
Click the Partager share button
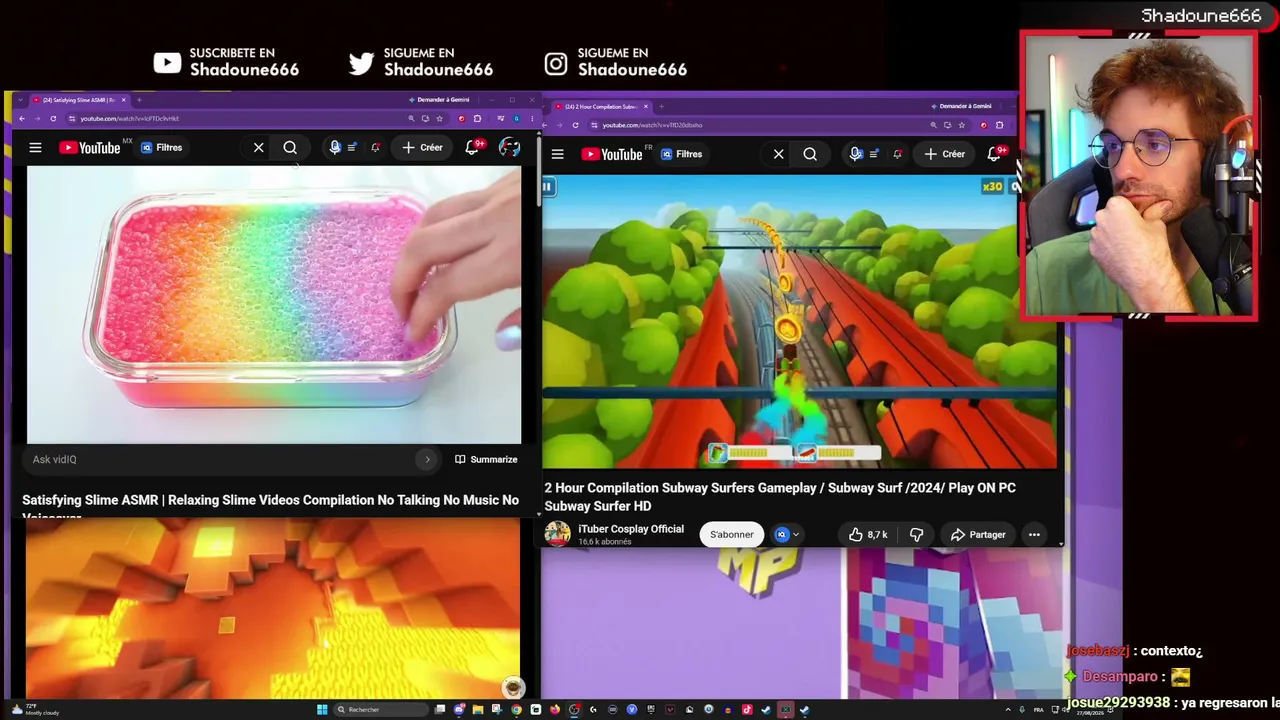coord(977,534)
